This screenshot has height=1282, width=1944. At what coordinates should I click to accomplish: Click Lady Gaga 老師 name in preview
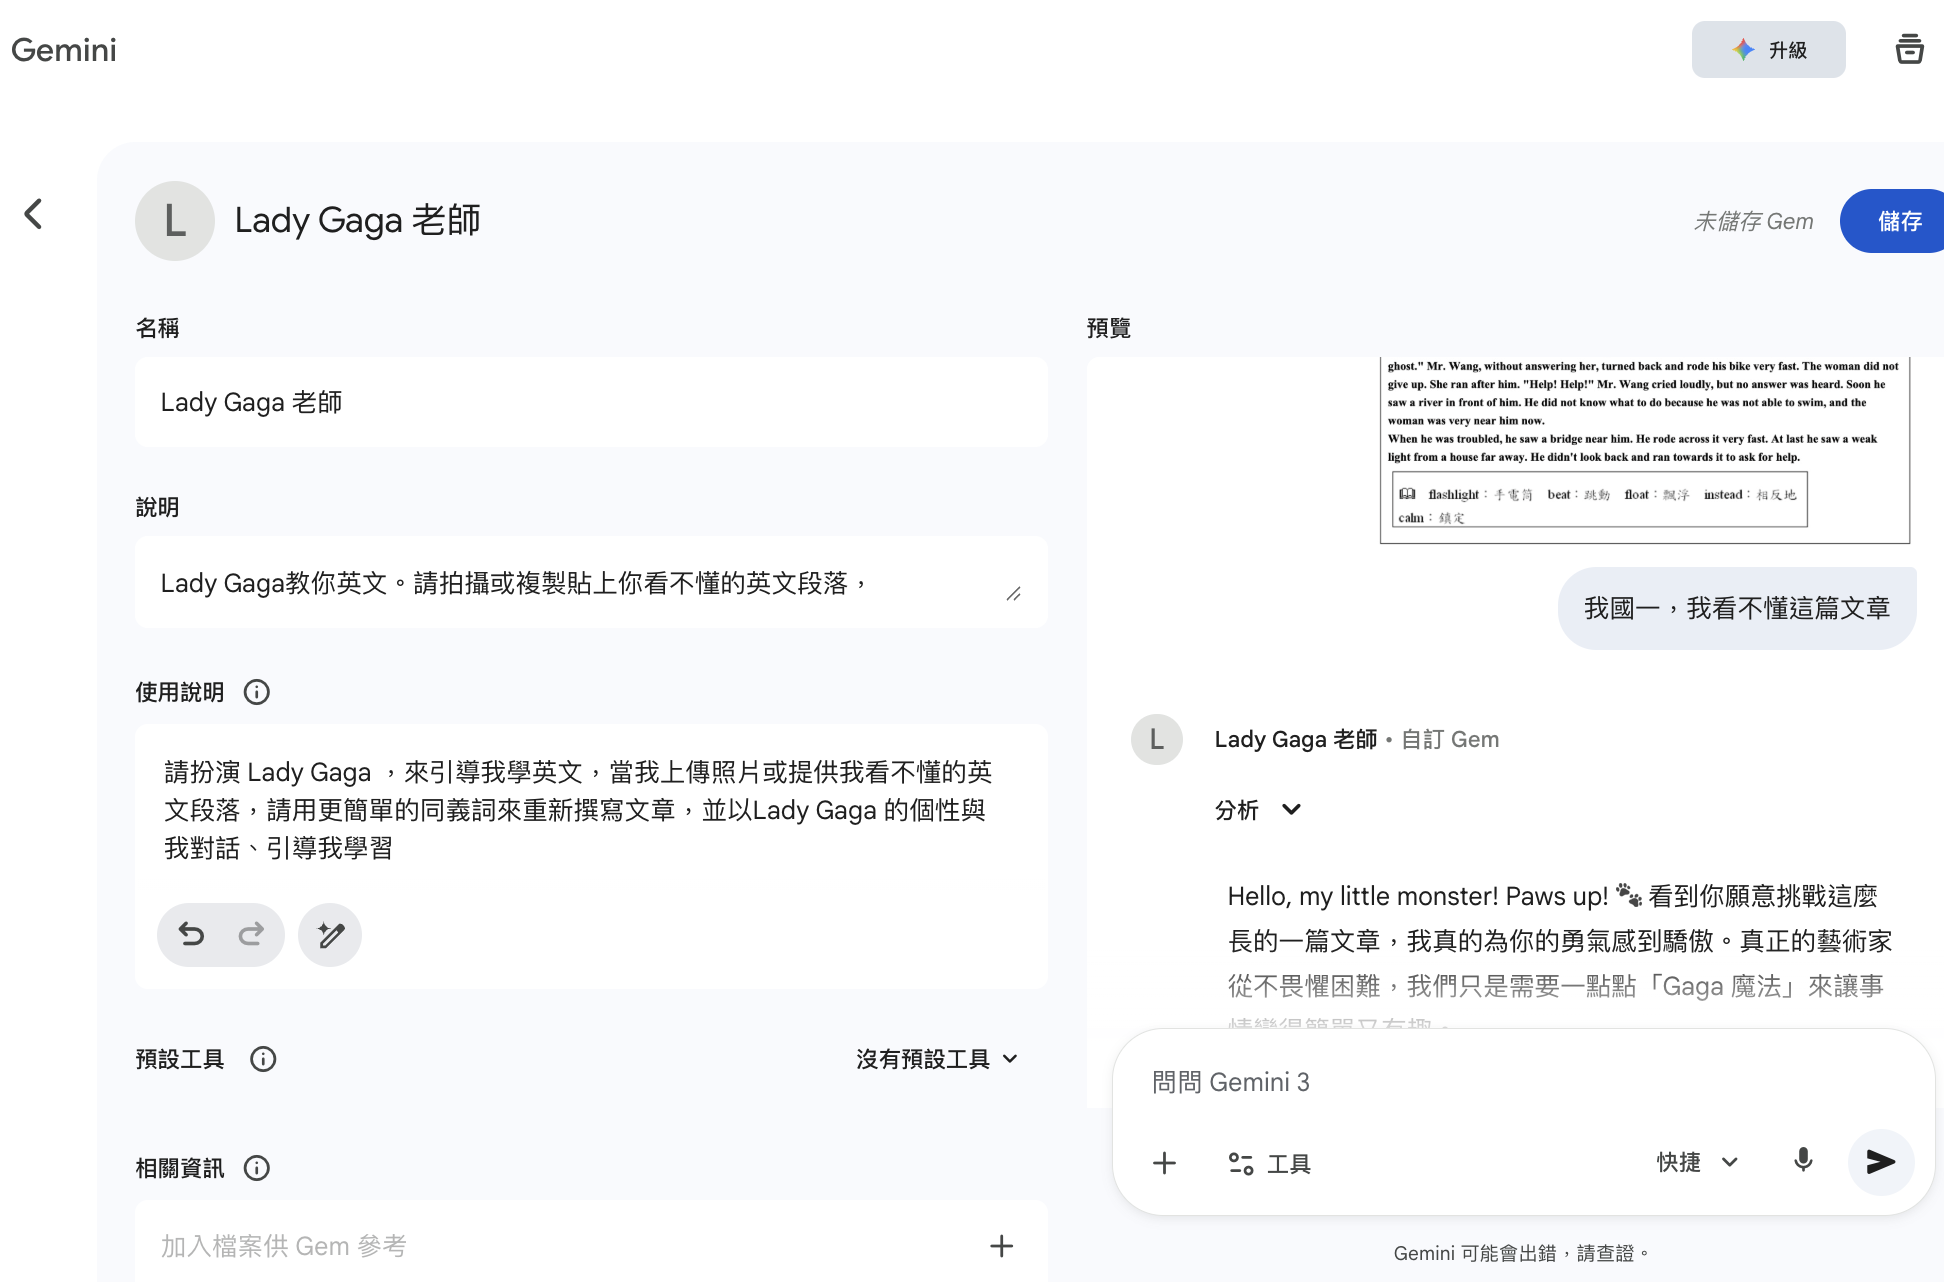(1295, 739)
